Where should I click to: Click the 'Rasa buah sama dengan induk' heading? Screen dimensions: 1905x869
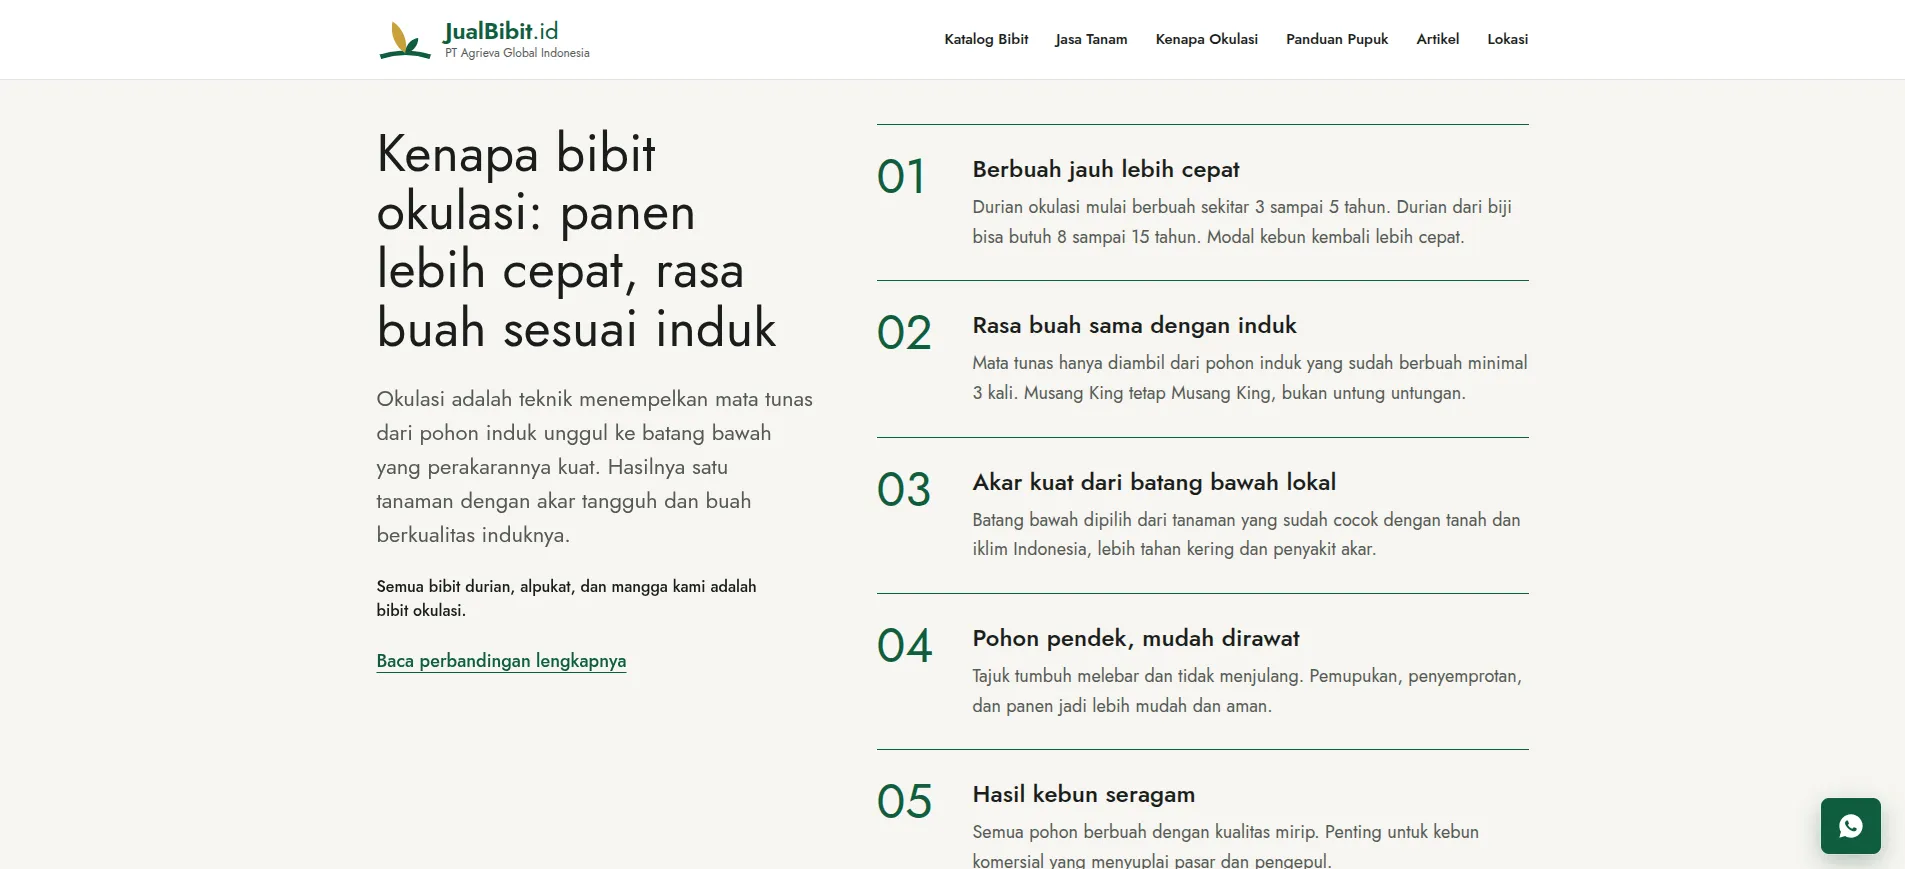tap(1134, 325)
